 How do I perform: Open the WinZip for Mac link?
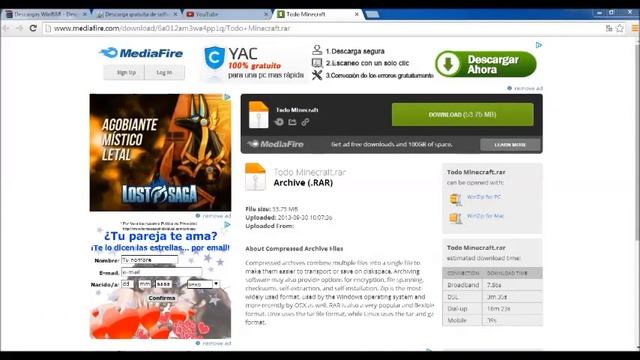point(485,216)
